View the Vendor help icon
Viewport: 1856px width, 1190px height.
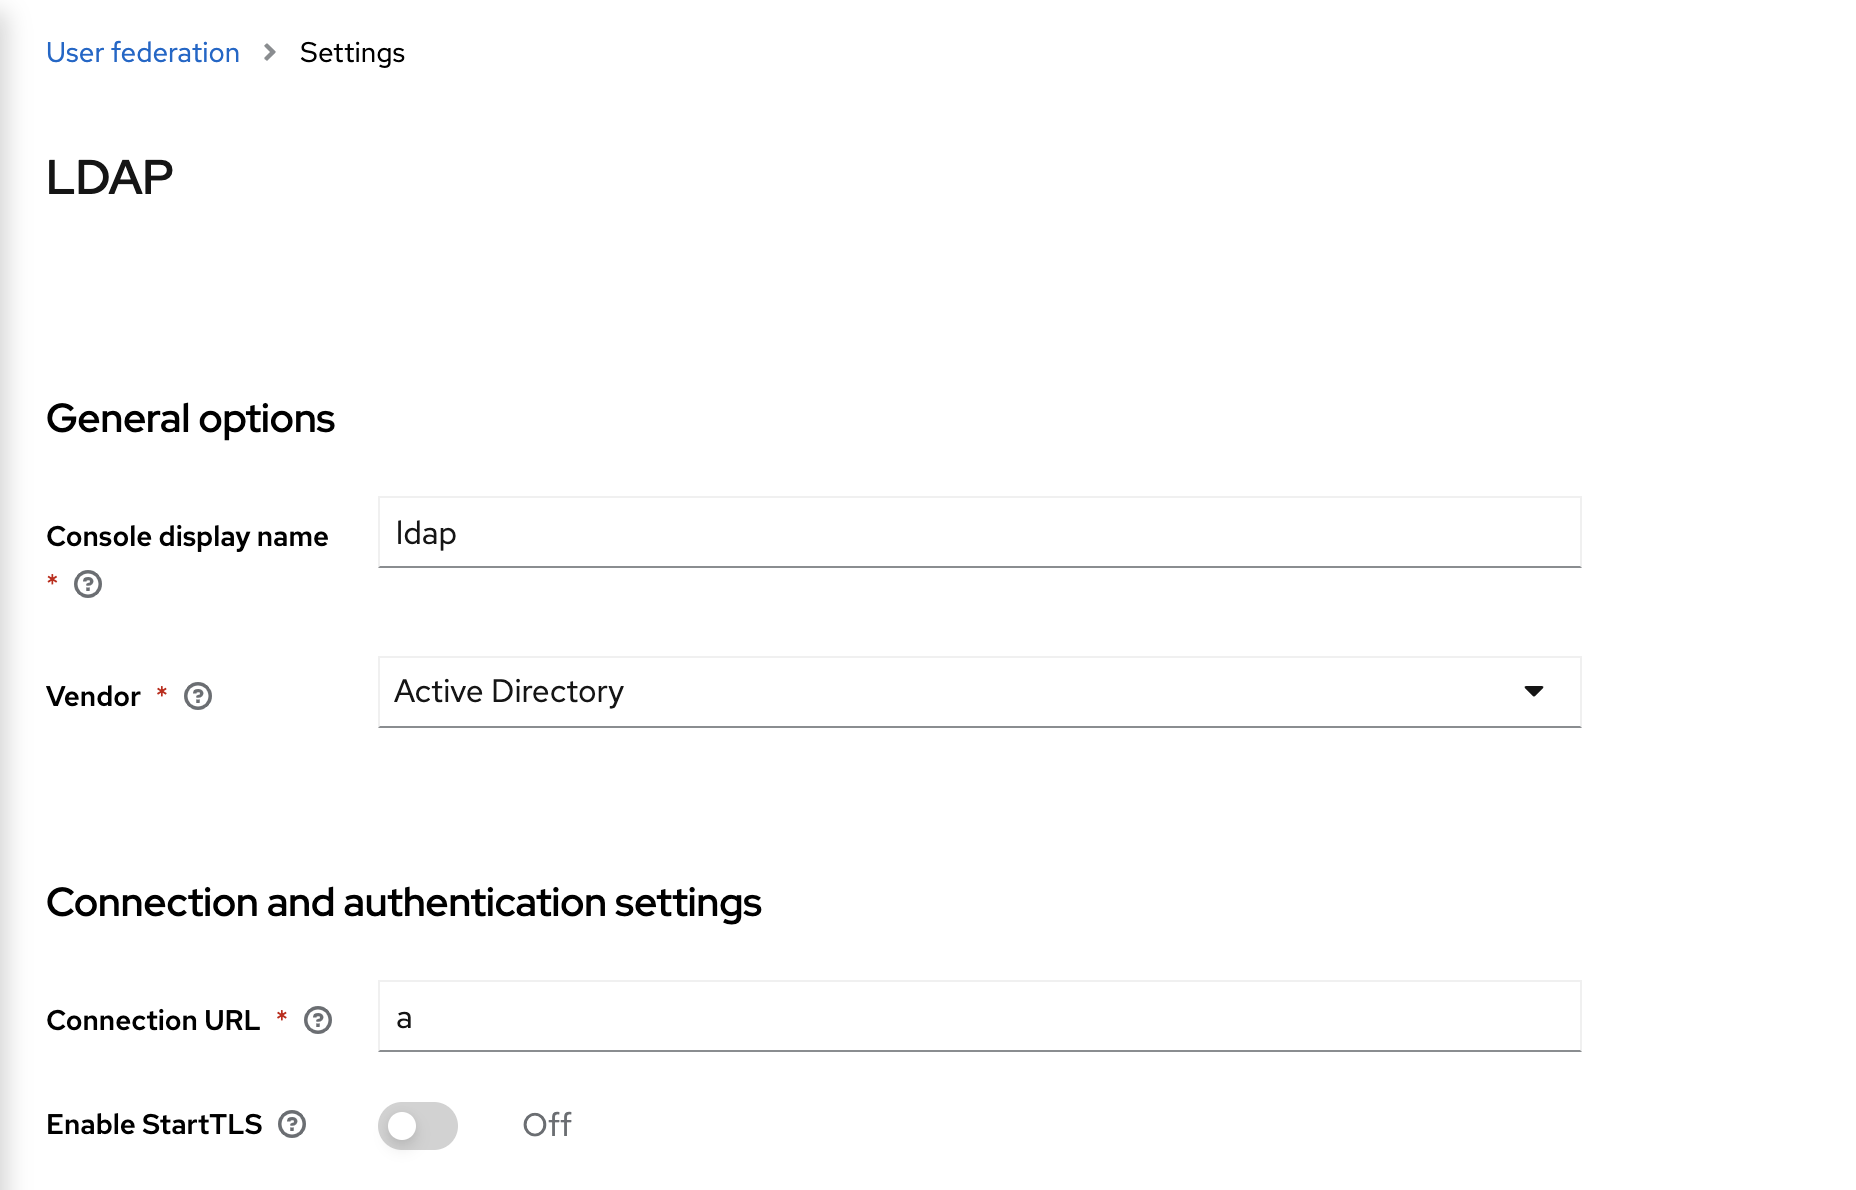click(x=198, y=696)
